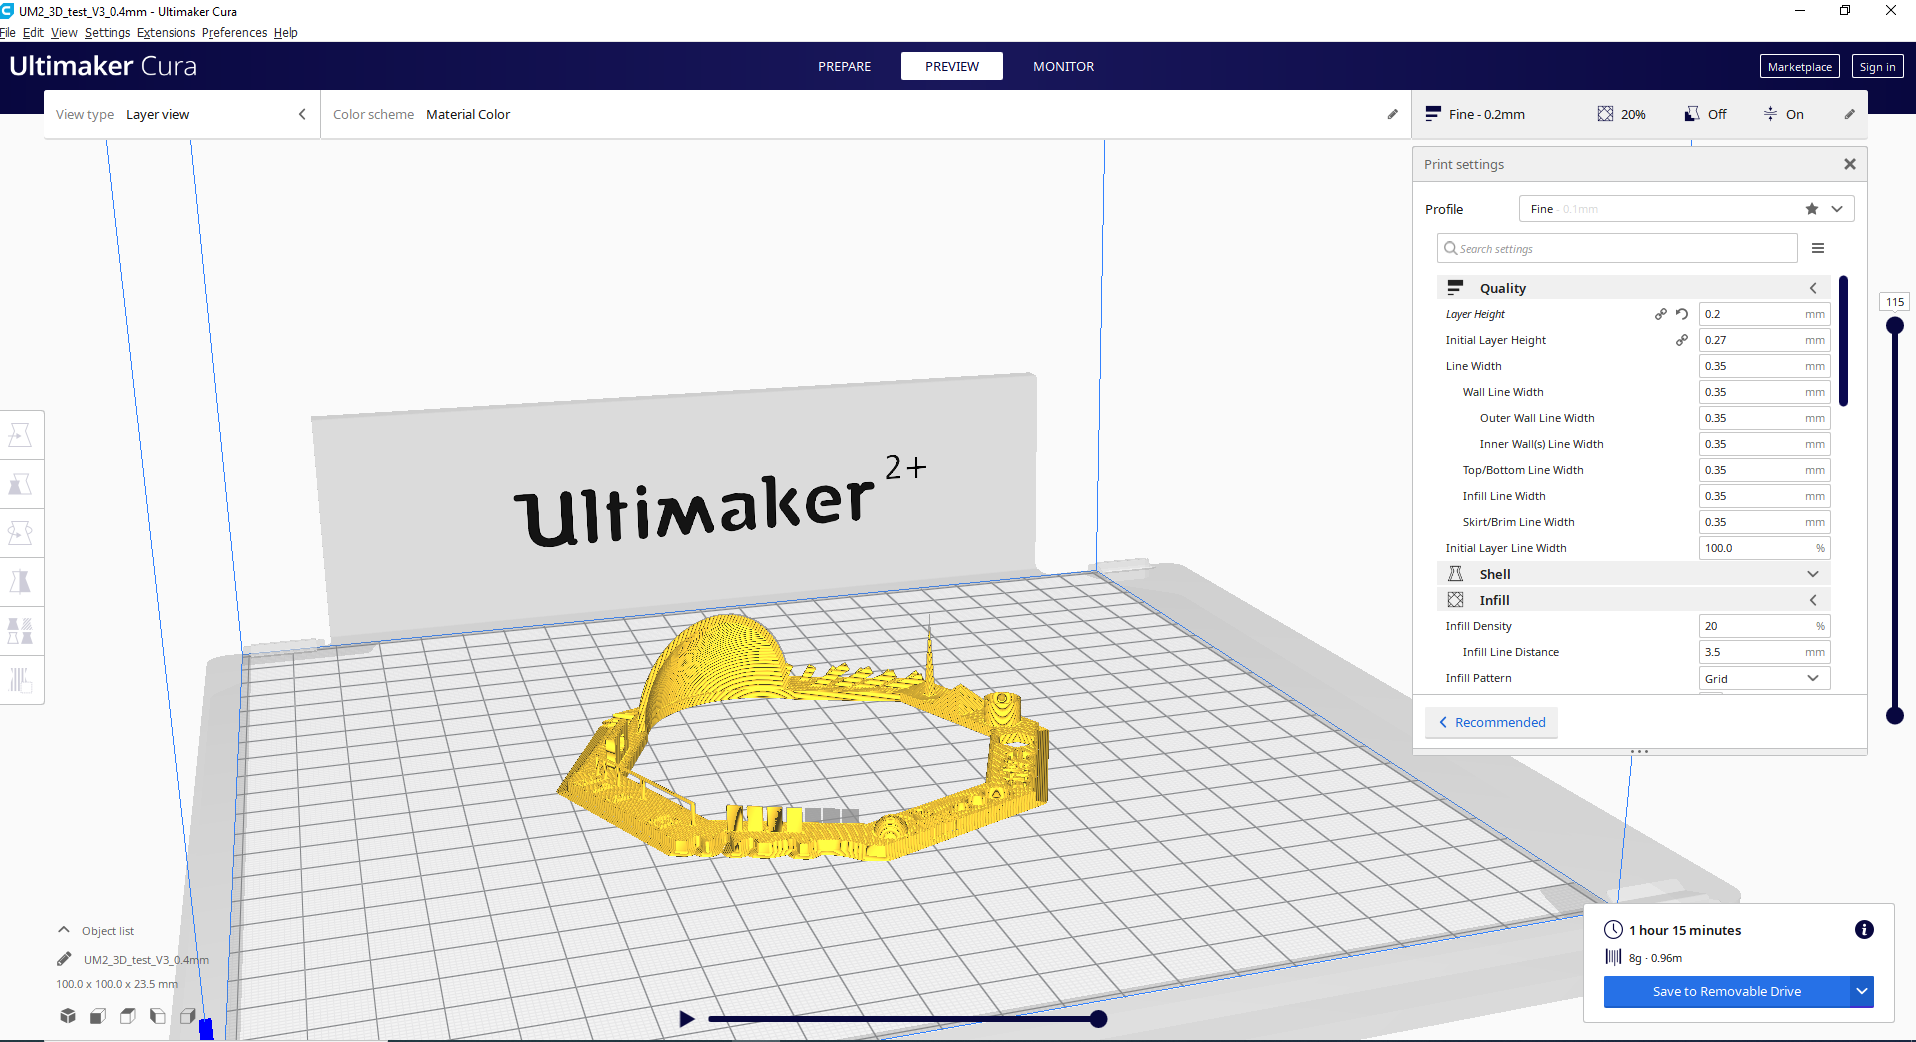
Task: Collapse the Object list chevron
Action: (64, 930)
